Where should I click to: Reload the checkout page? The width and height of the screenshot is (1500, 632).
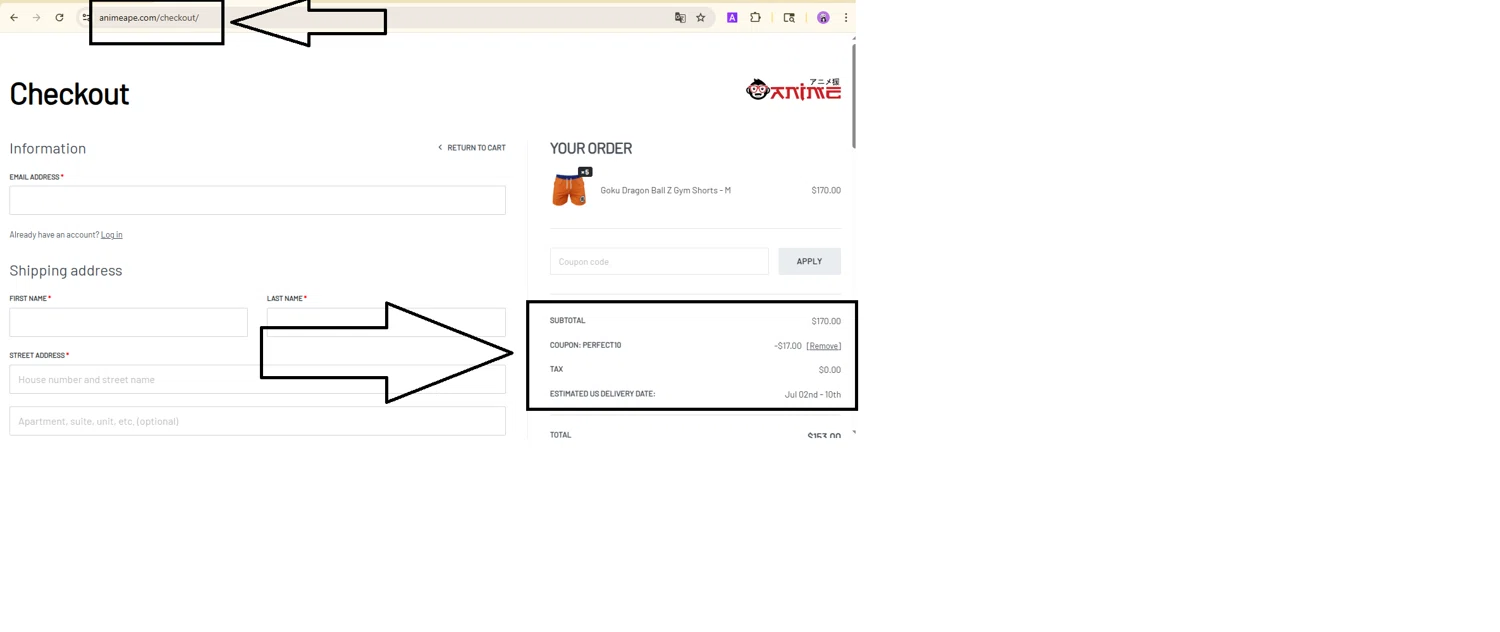tap(59, 17)
